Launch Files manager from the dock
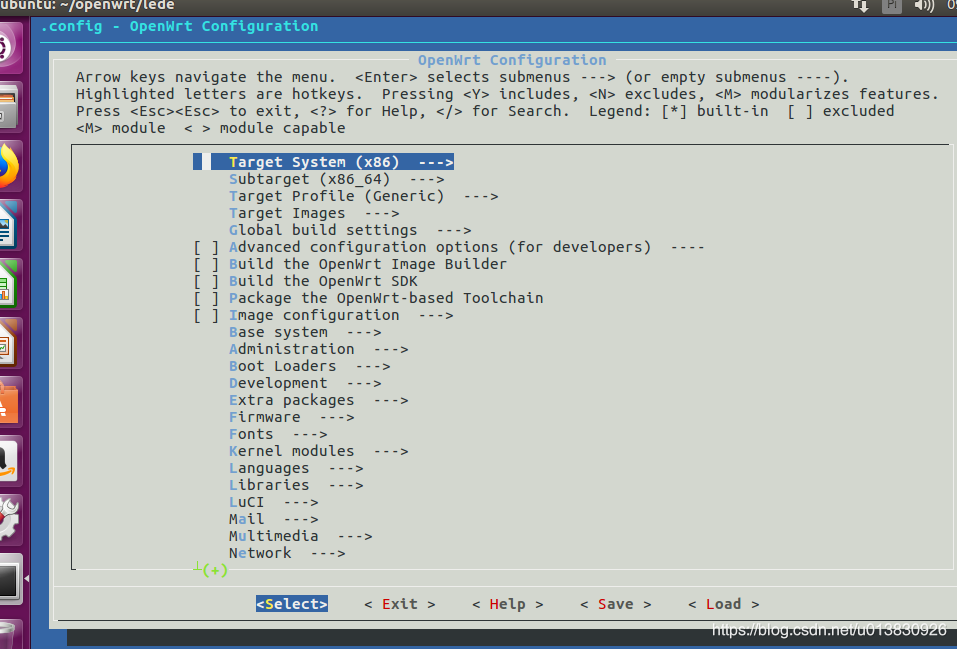This screenshot has width=957, height=649. [9, 107]
